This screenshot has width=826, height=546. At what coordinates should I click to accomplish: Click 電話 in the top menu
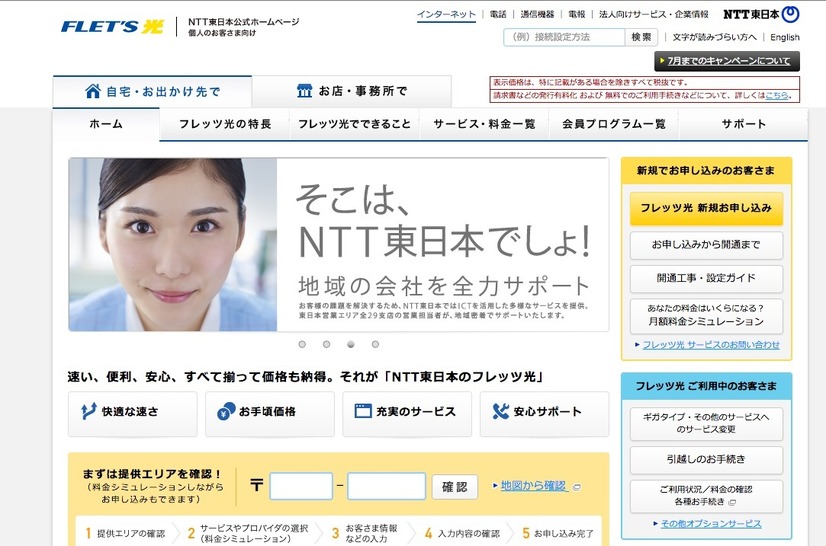pos(498,15)
